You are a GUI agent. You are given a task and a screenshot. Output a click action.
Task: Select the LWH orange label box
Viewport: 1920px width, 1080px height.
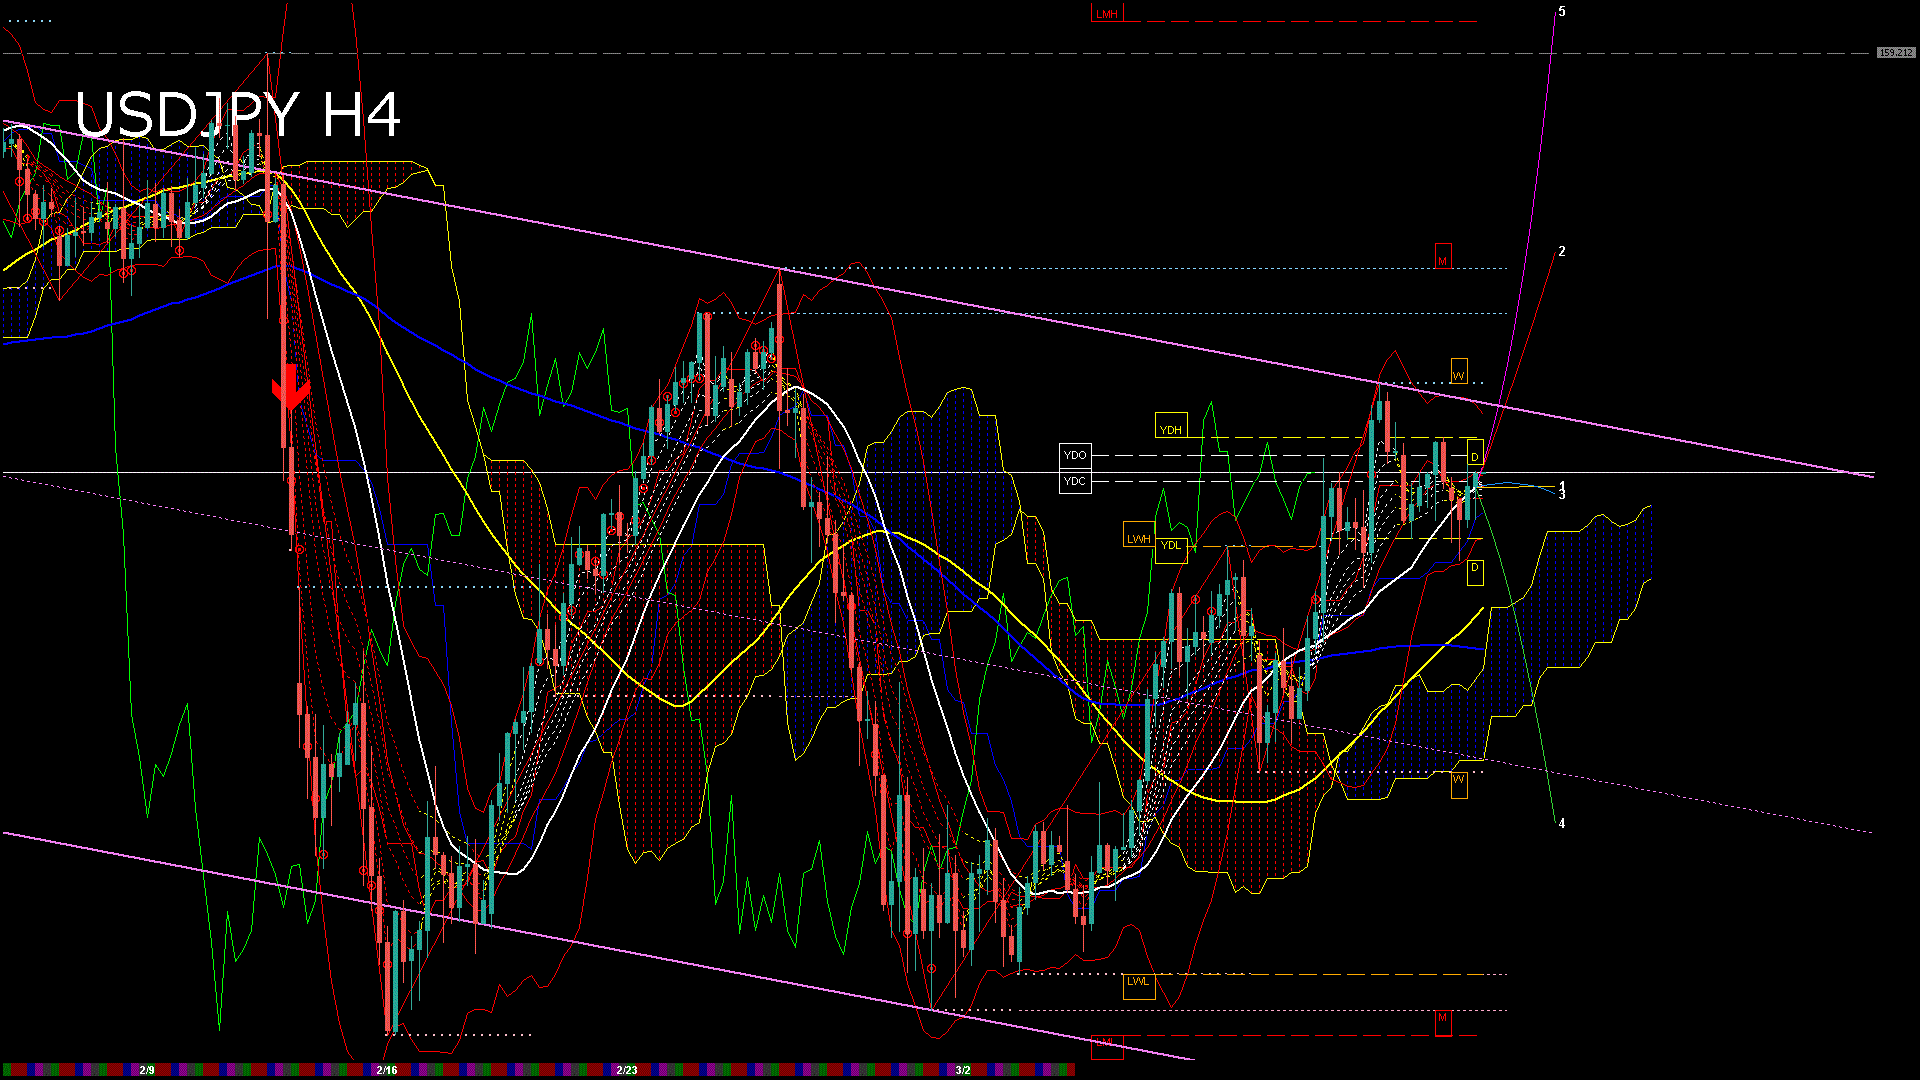(1139, 538)
